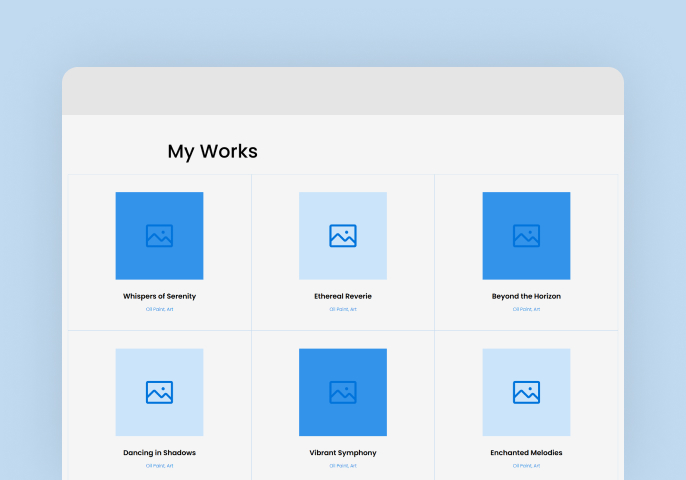686x480 pixels.
Task: Click the Whispers of Serenity title
Action: [159, 296]
